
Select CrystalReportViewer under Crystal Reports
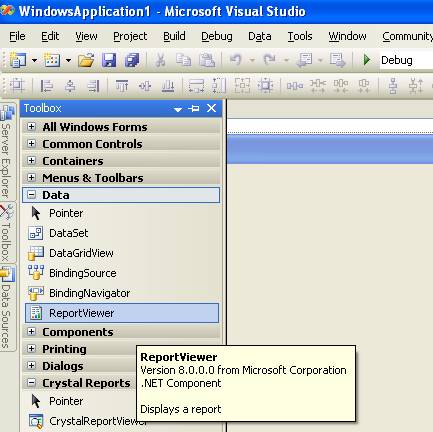click(87, 421)
